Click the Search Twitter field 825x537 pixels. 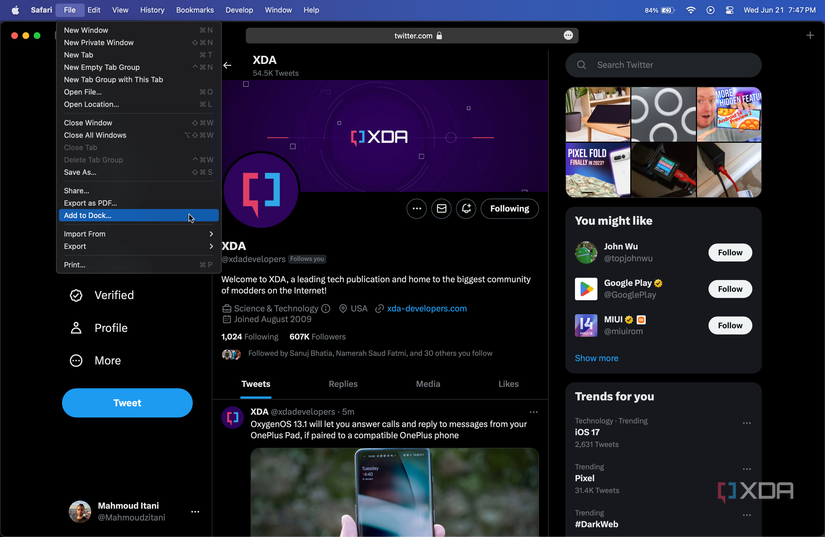click(x=663, y=65)
